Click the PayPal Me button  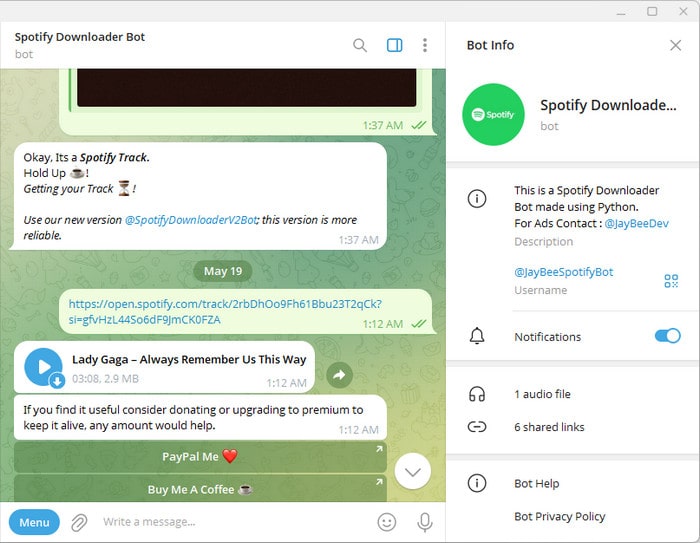point(200,457)
